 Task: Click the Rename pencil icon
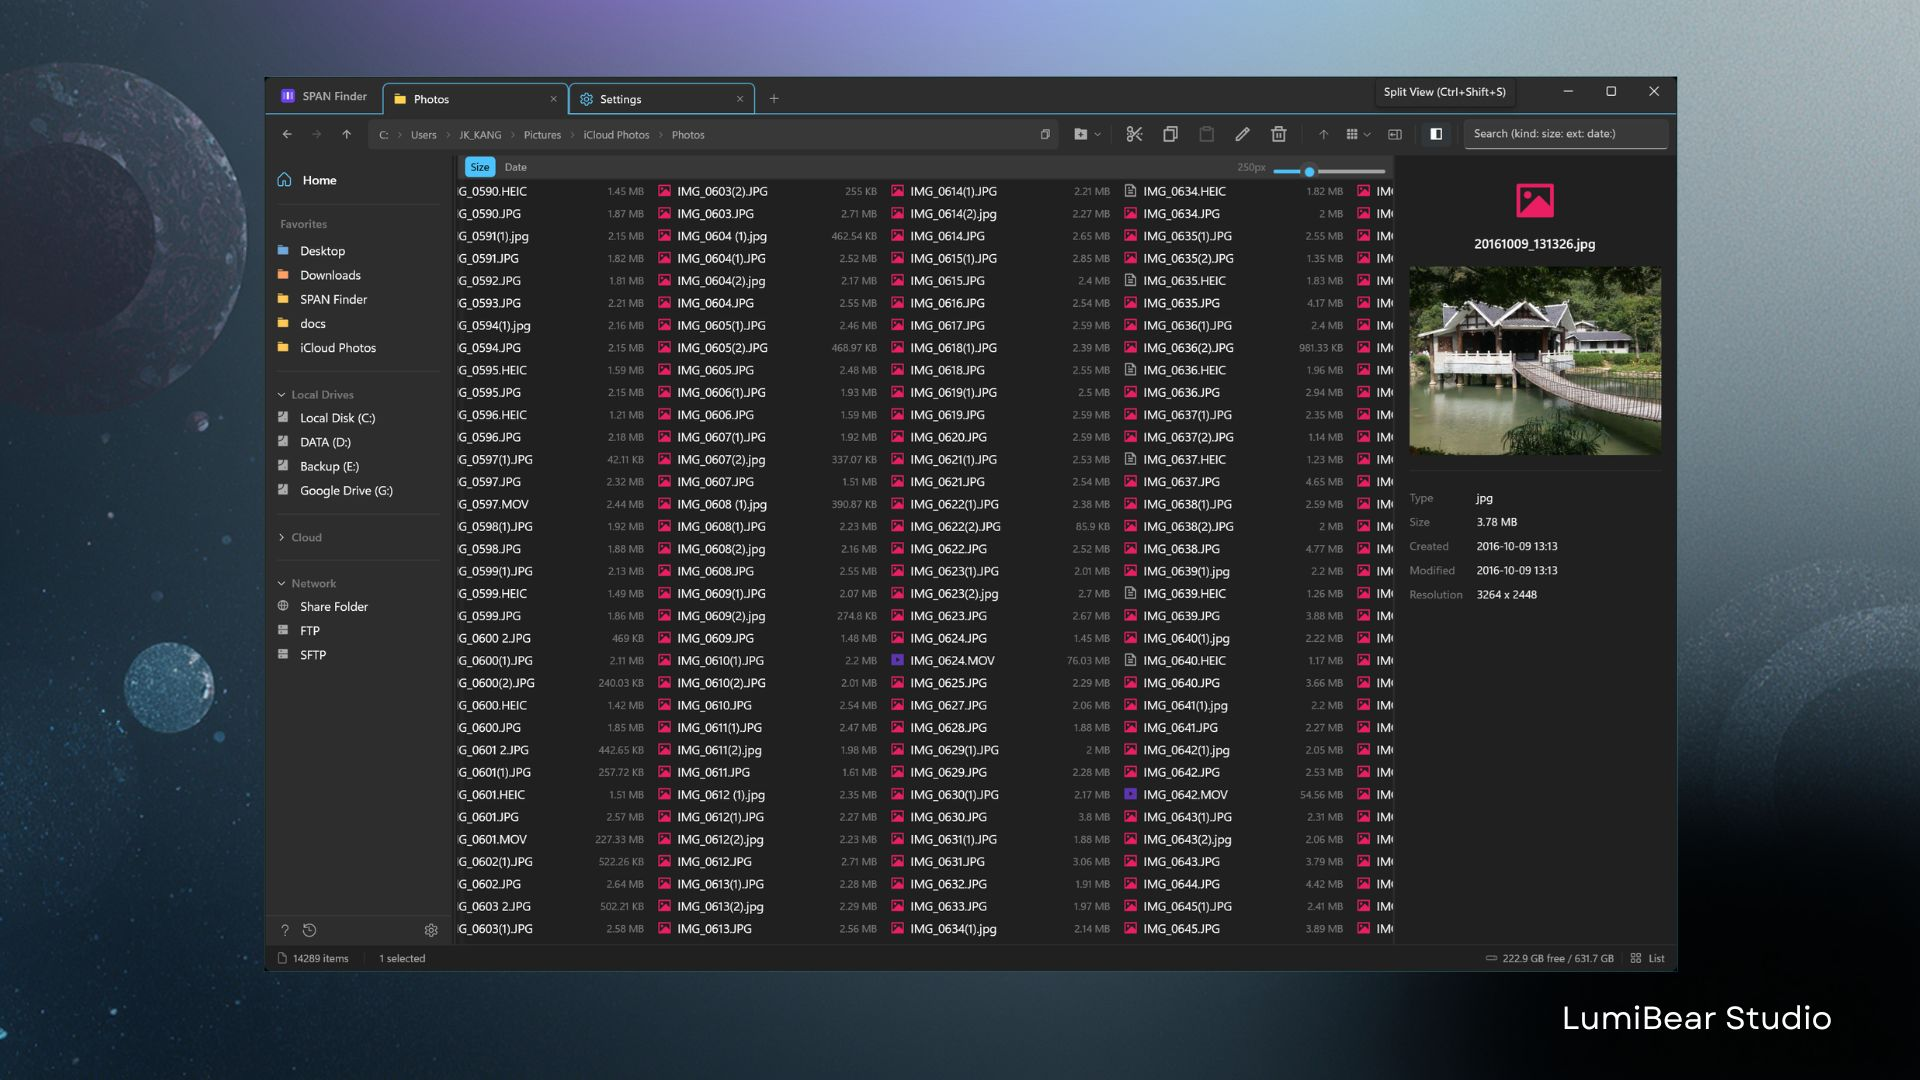tap(1242, 134)
